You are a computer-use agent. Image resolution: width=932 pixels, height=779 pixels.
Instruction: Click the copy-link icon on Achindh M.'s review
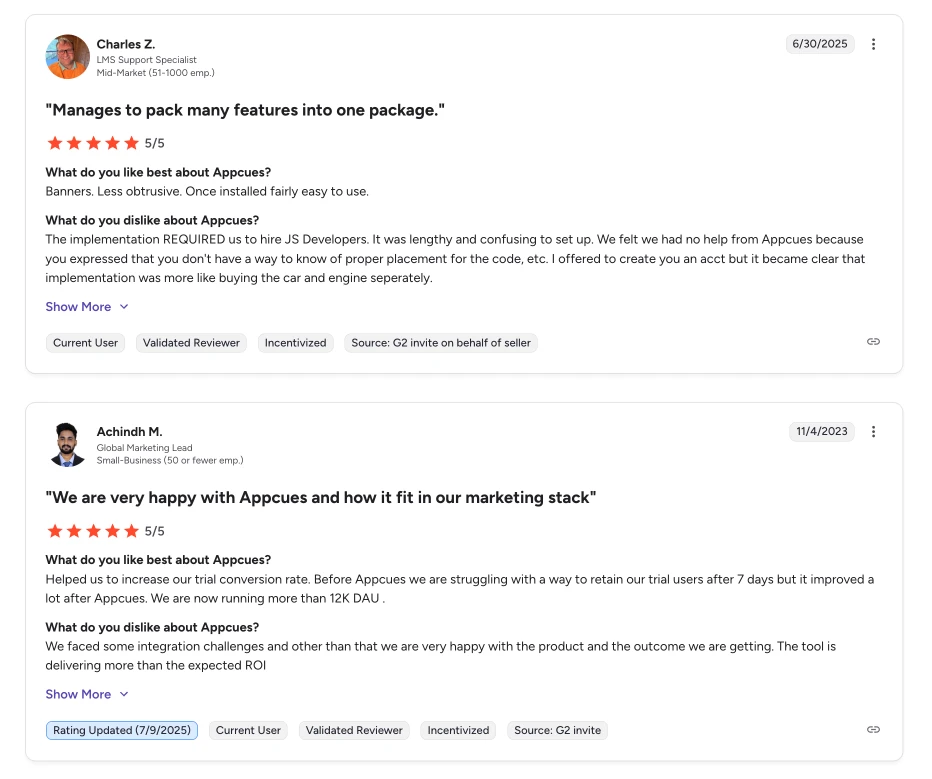coord(873,729)
